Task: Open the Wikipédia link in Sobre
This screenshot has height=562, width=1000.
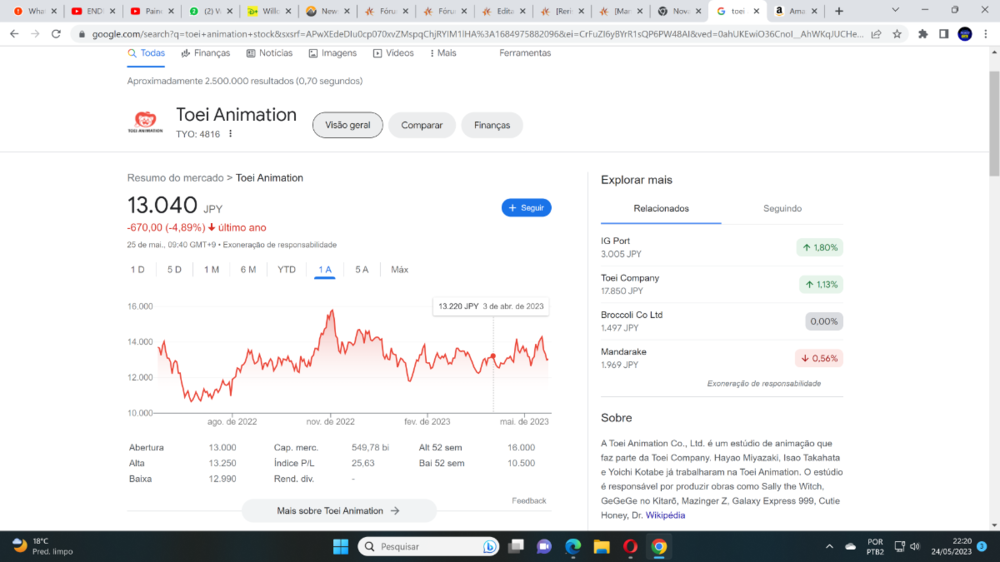Action: tap(665, 515)
